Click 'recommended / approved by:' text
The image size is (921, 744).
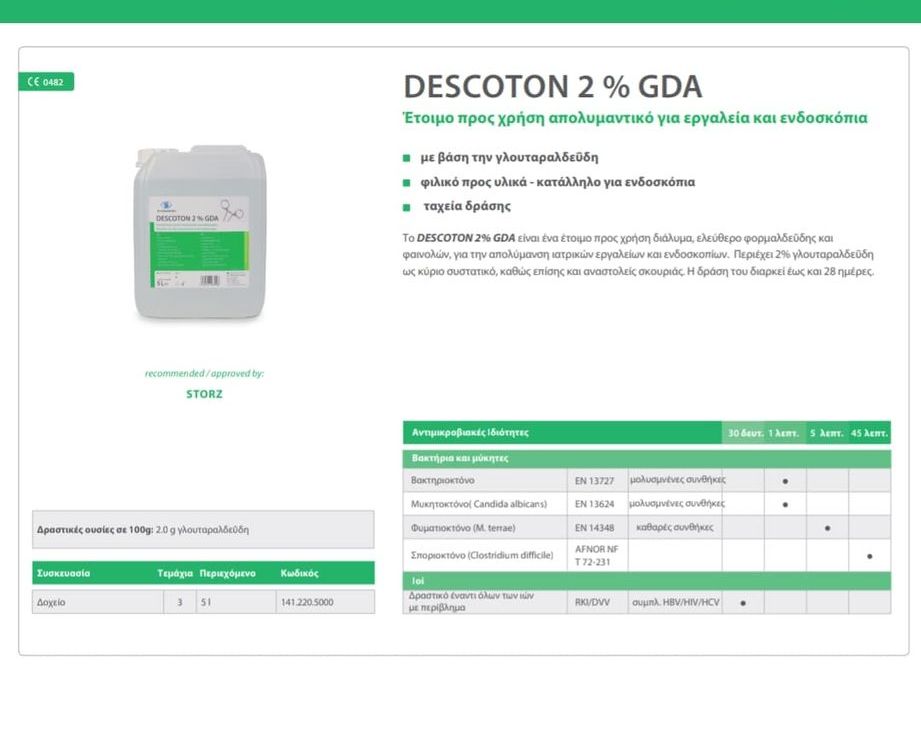coord(204,373)
